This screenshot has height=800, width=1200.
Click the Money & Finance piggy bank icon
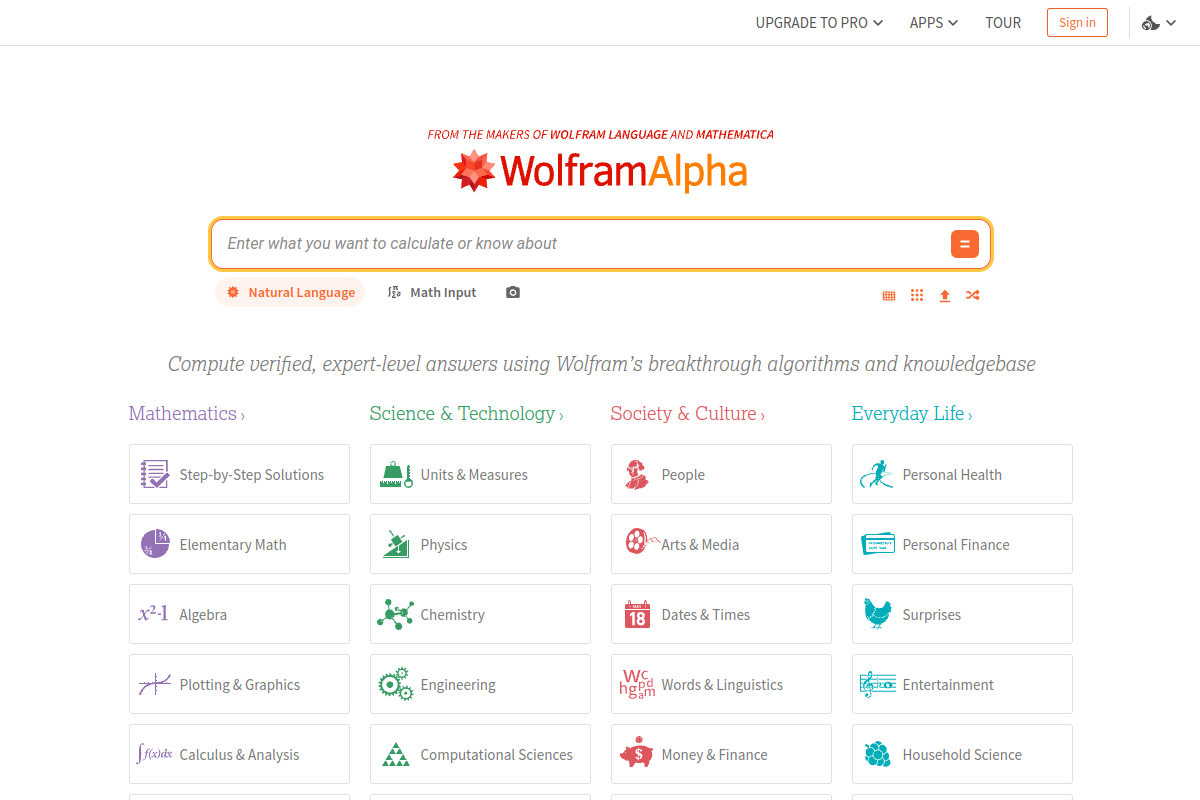[636, 754]
